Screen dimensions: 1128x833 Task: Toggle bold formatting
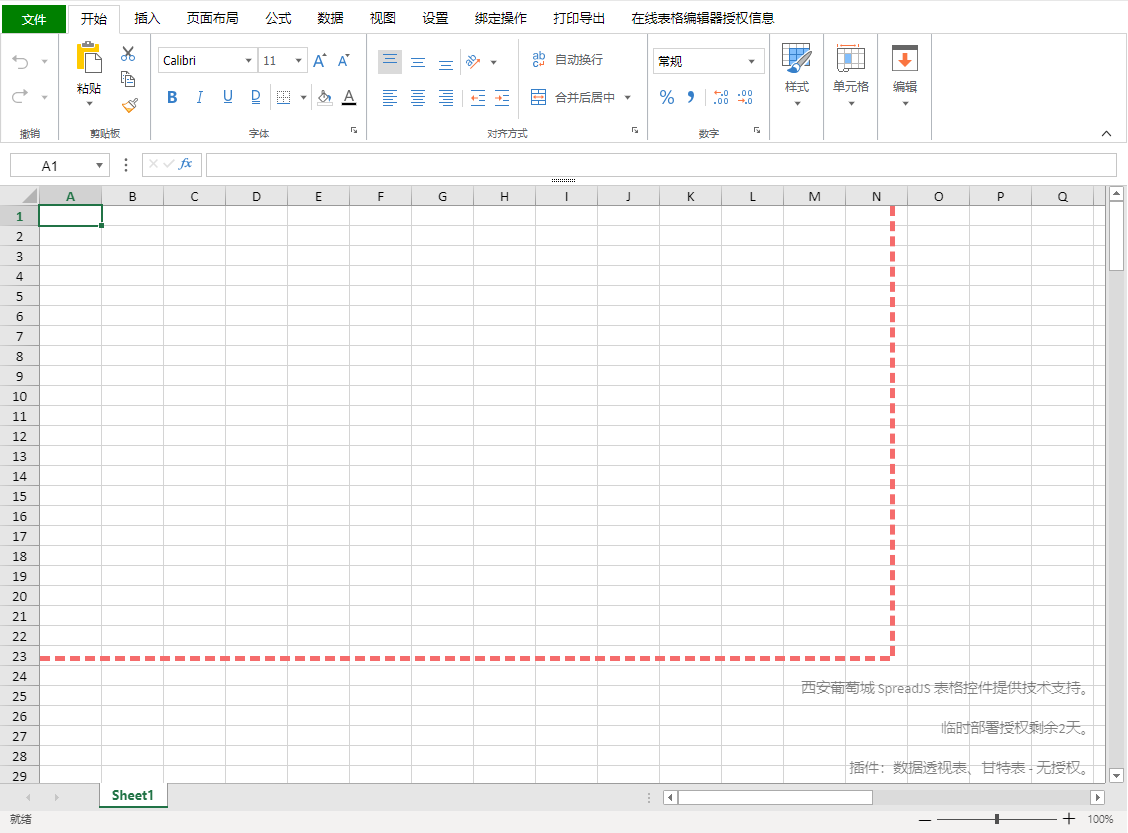click(172, 97)
